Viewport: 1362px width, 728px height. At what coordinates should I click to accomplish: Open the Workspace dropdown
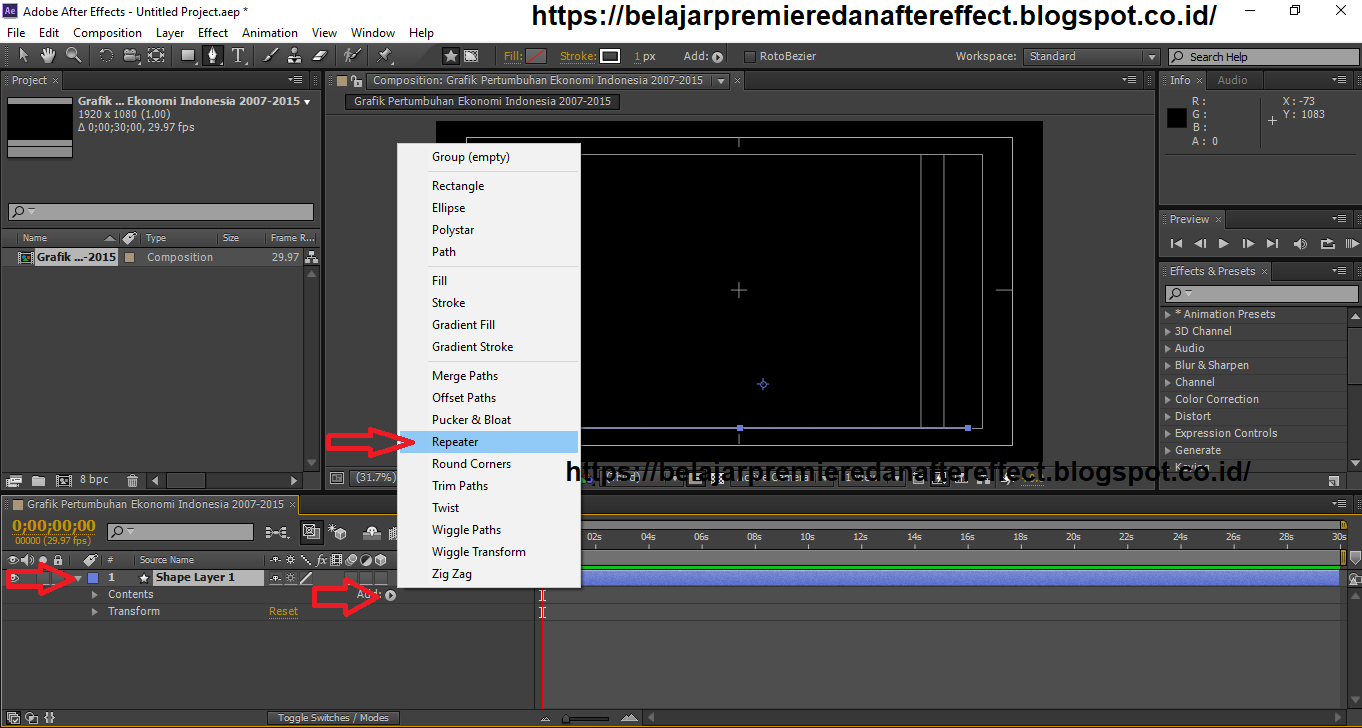1090,56
